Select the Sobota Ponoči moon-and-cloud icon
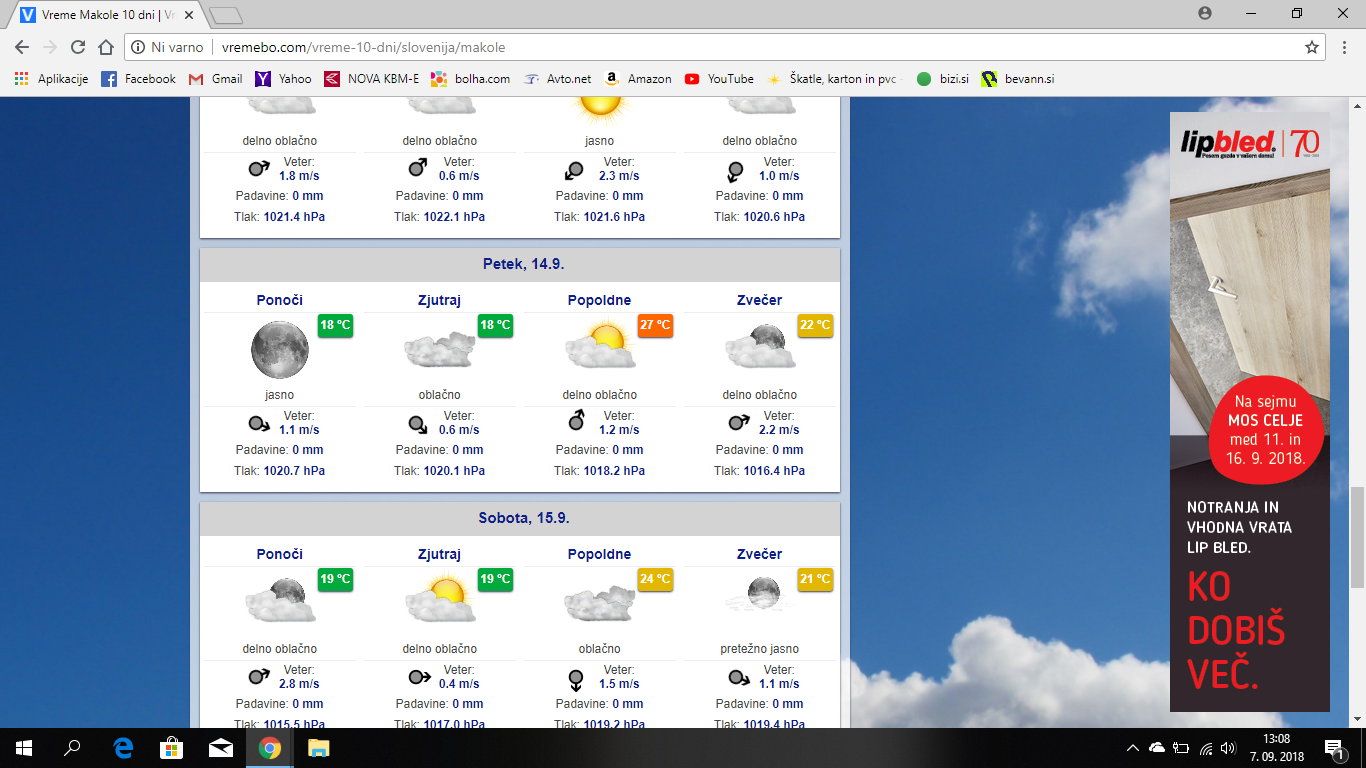The height and width of the screenshot is (768, 1366). [280, 601]
